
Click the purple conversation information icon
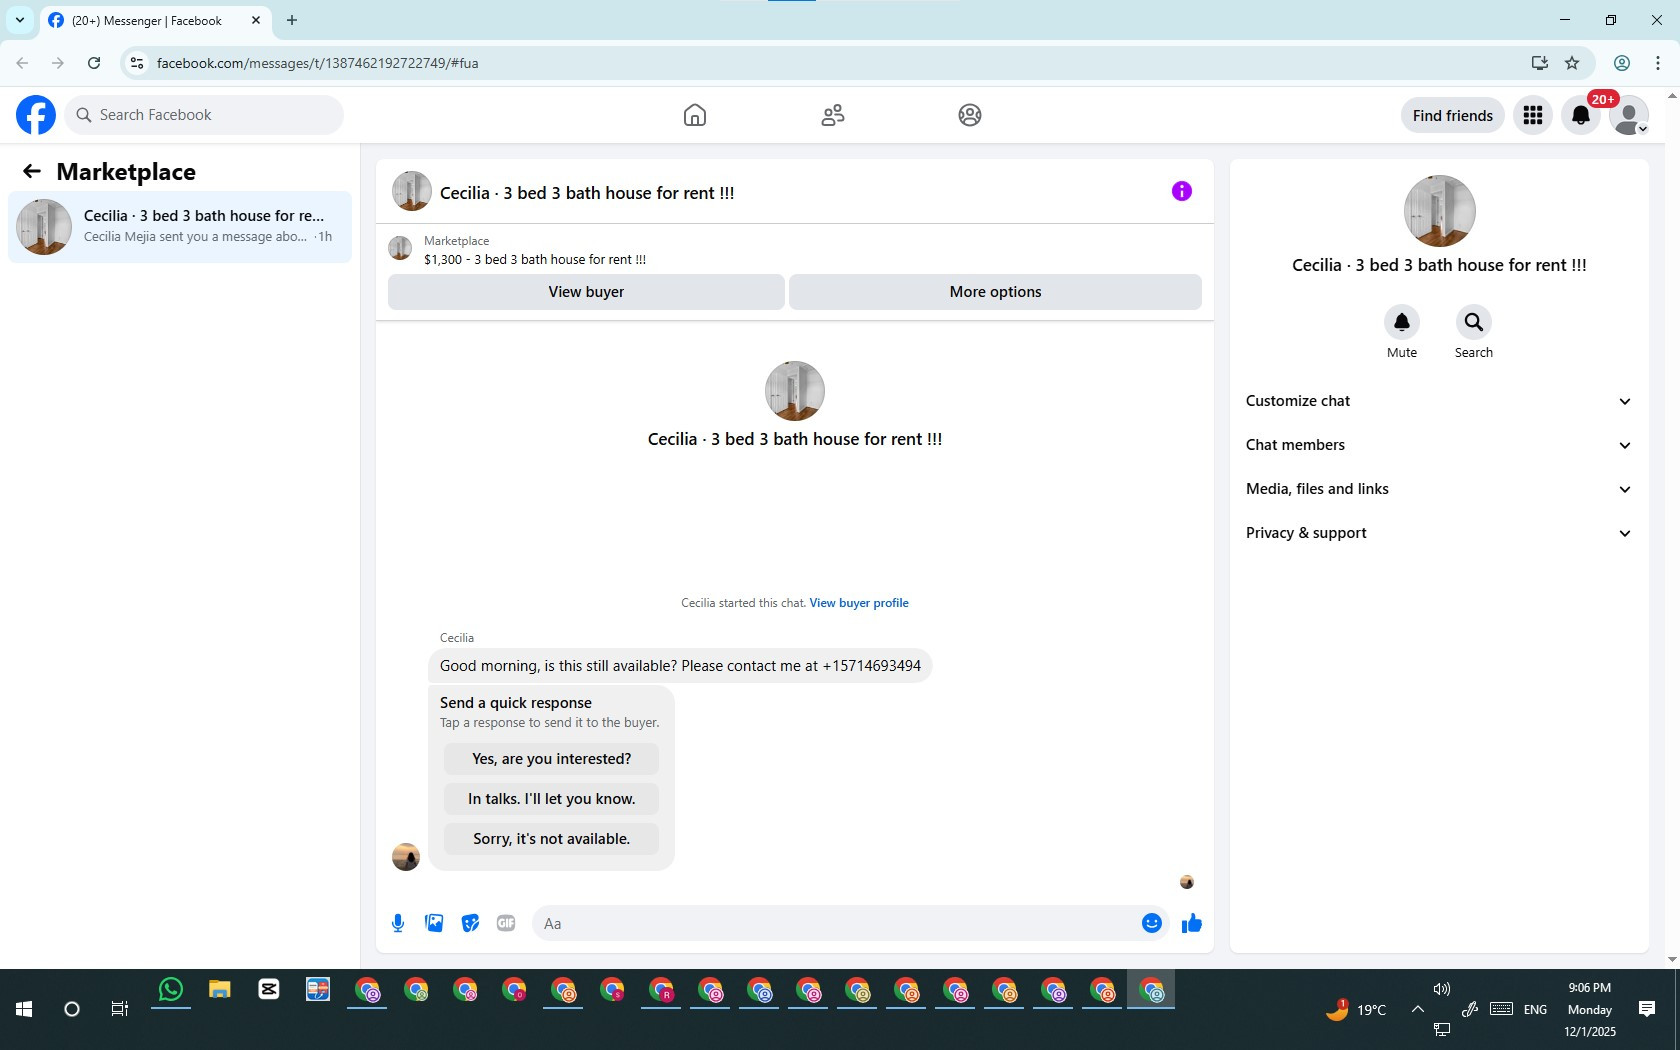click(1182, 191)
